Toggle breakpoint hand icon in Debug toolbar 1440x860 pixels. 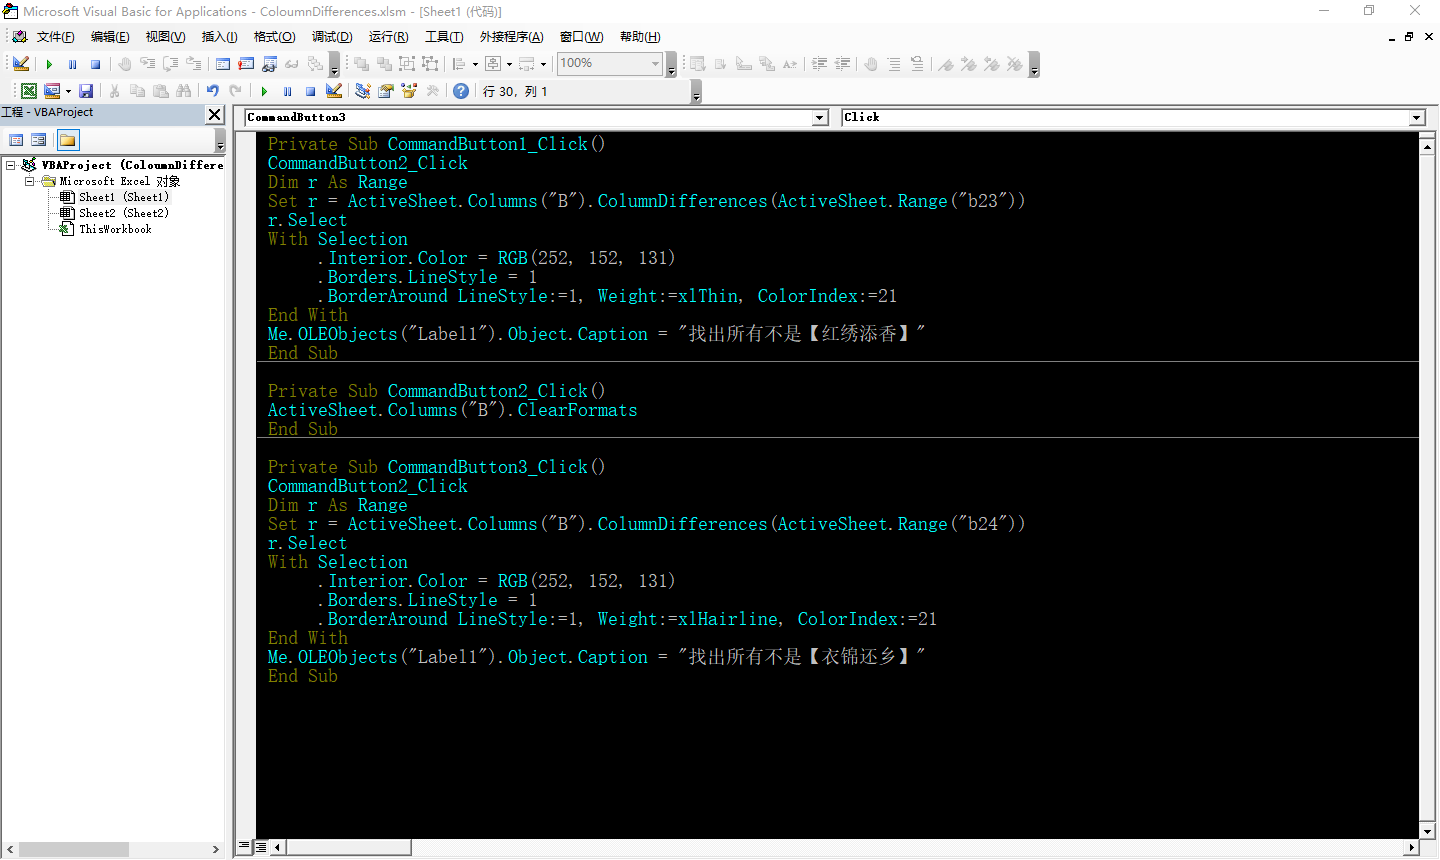coord(124,64)
